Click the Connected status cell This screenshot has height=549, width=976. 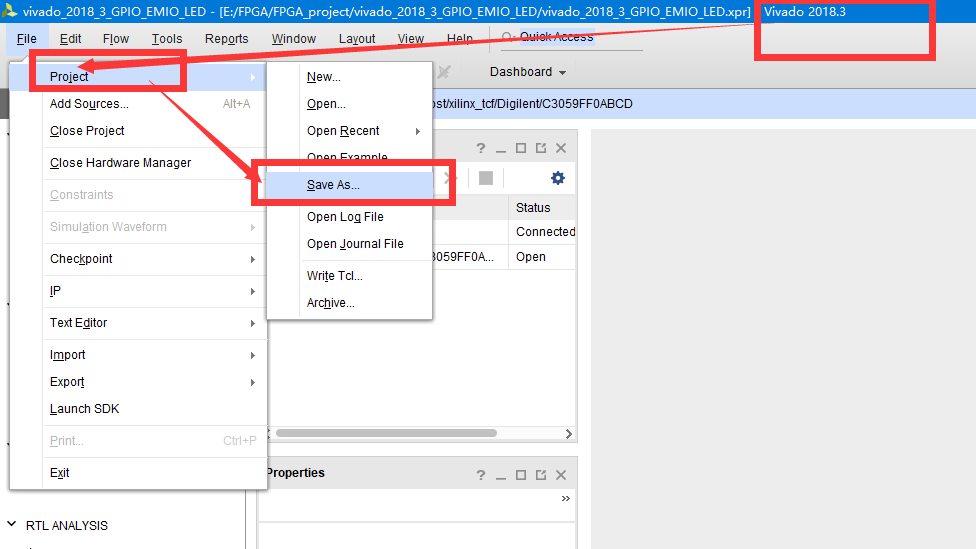pos(542,232)
